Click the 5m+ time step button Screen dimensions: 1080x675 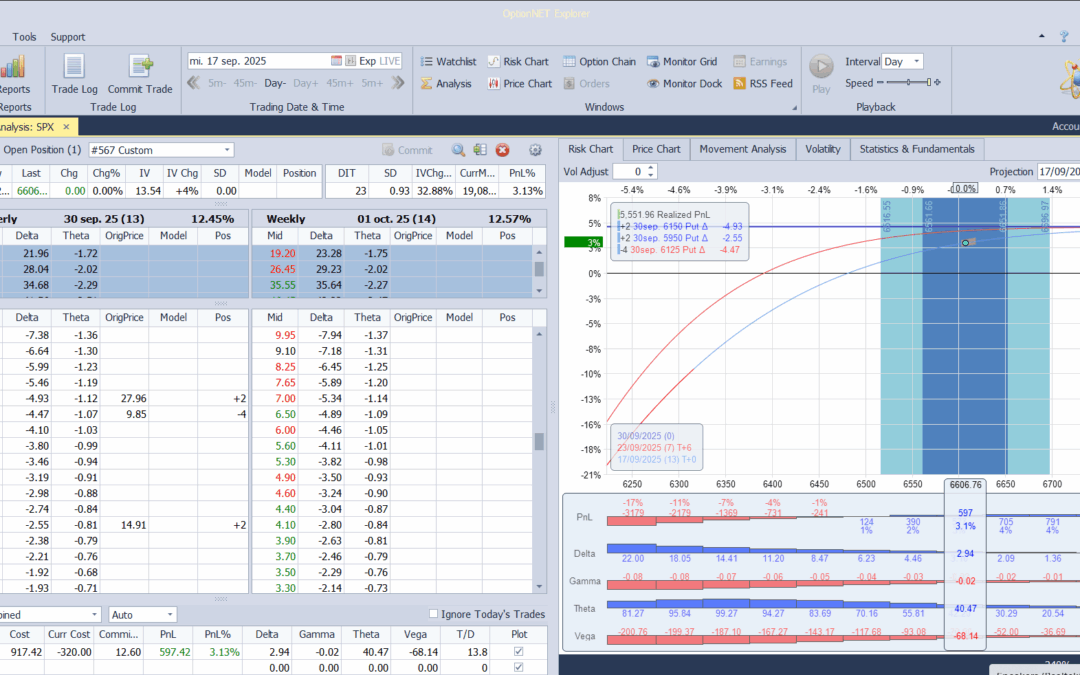coord(372,83)
